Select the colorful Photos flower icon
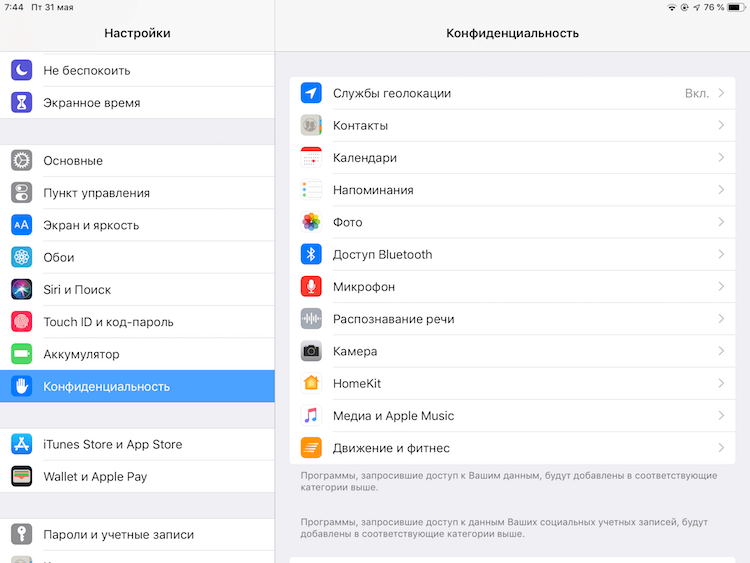The image size is (750, 563). (311, 222)
